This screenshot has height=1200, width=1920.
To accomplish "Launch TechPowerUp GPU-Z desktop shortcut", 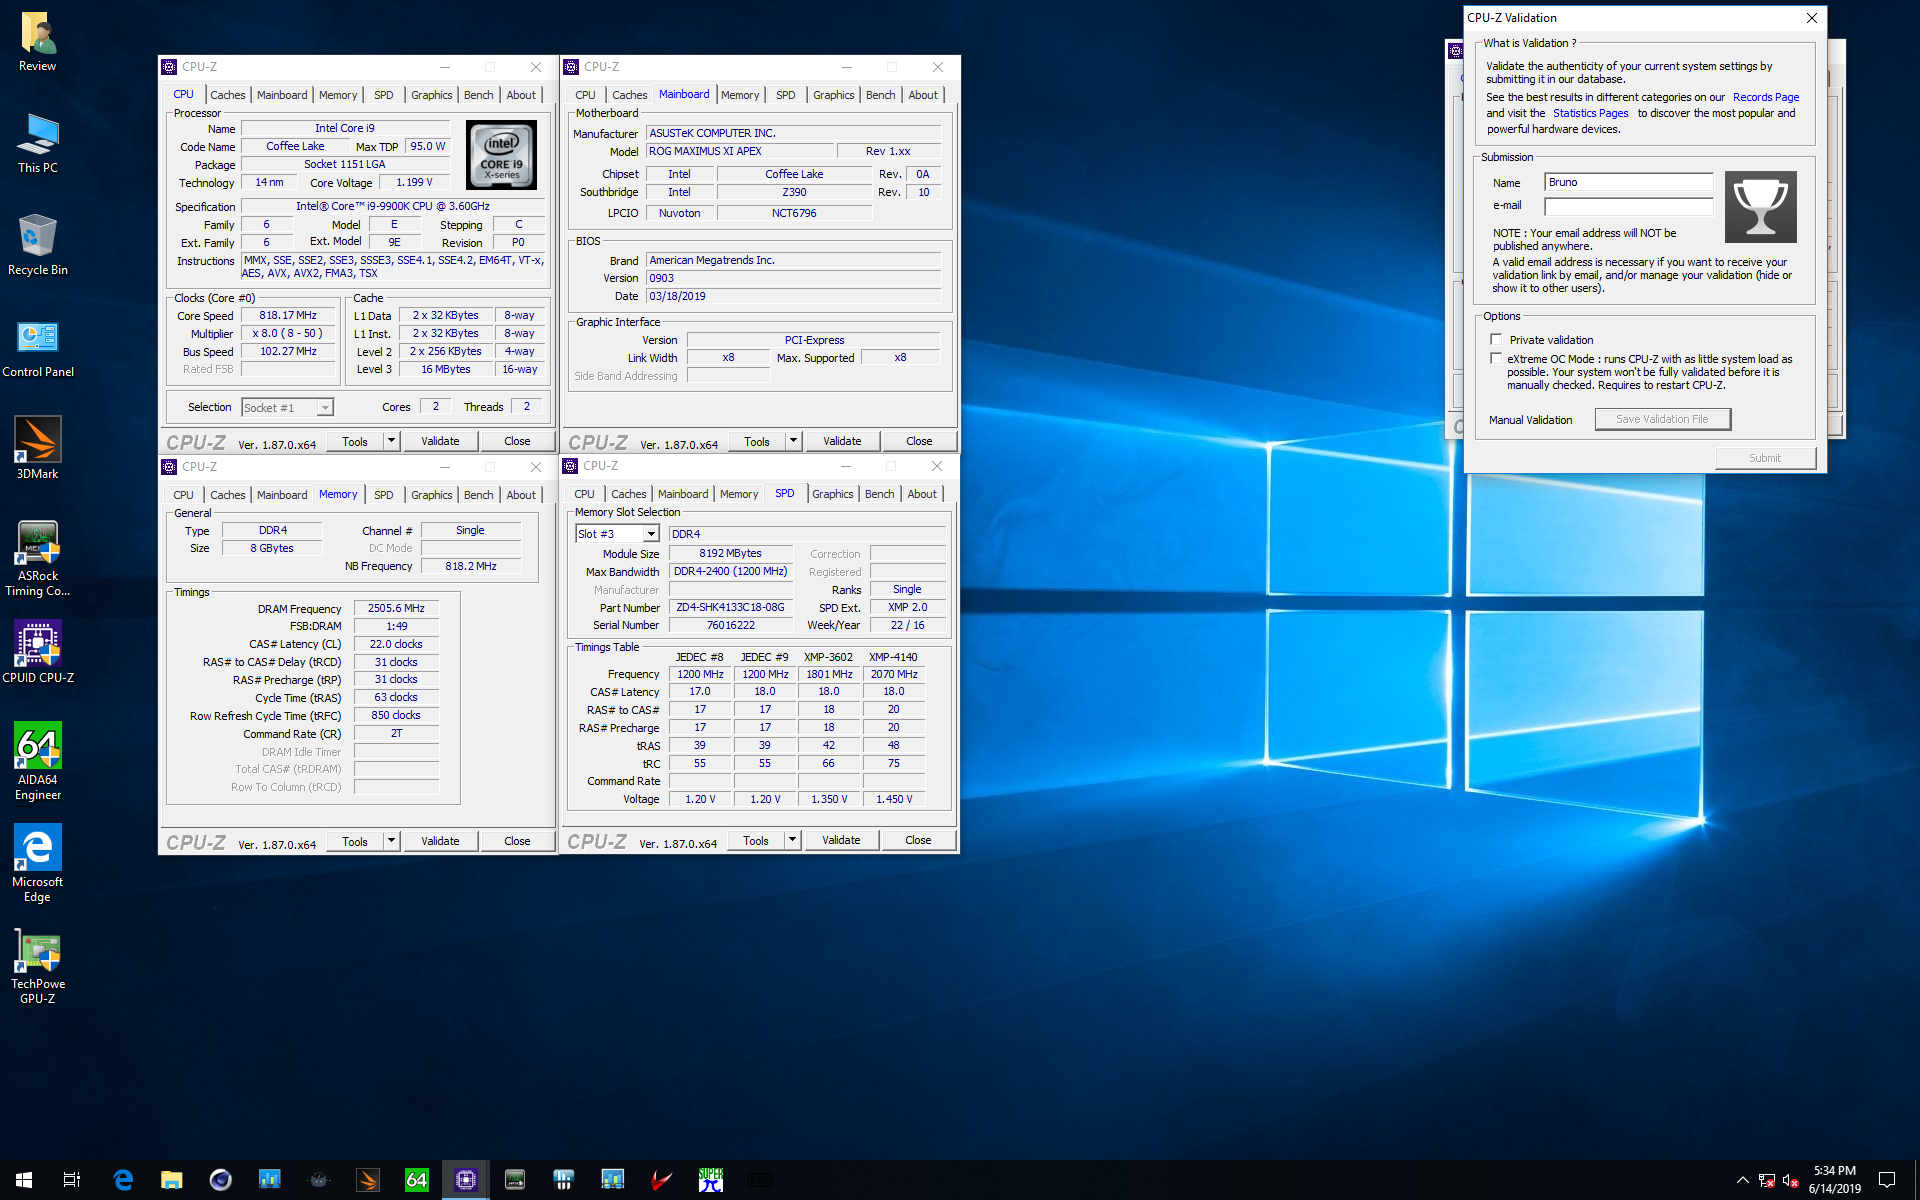I will [38, 967].
